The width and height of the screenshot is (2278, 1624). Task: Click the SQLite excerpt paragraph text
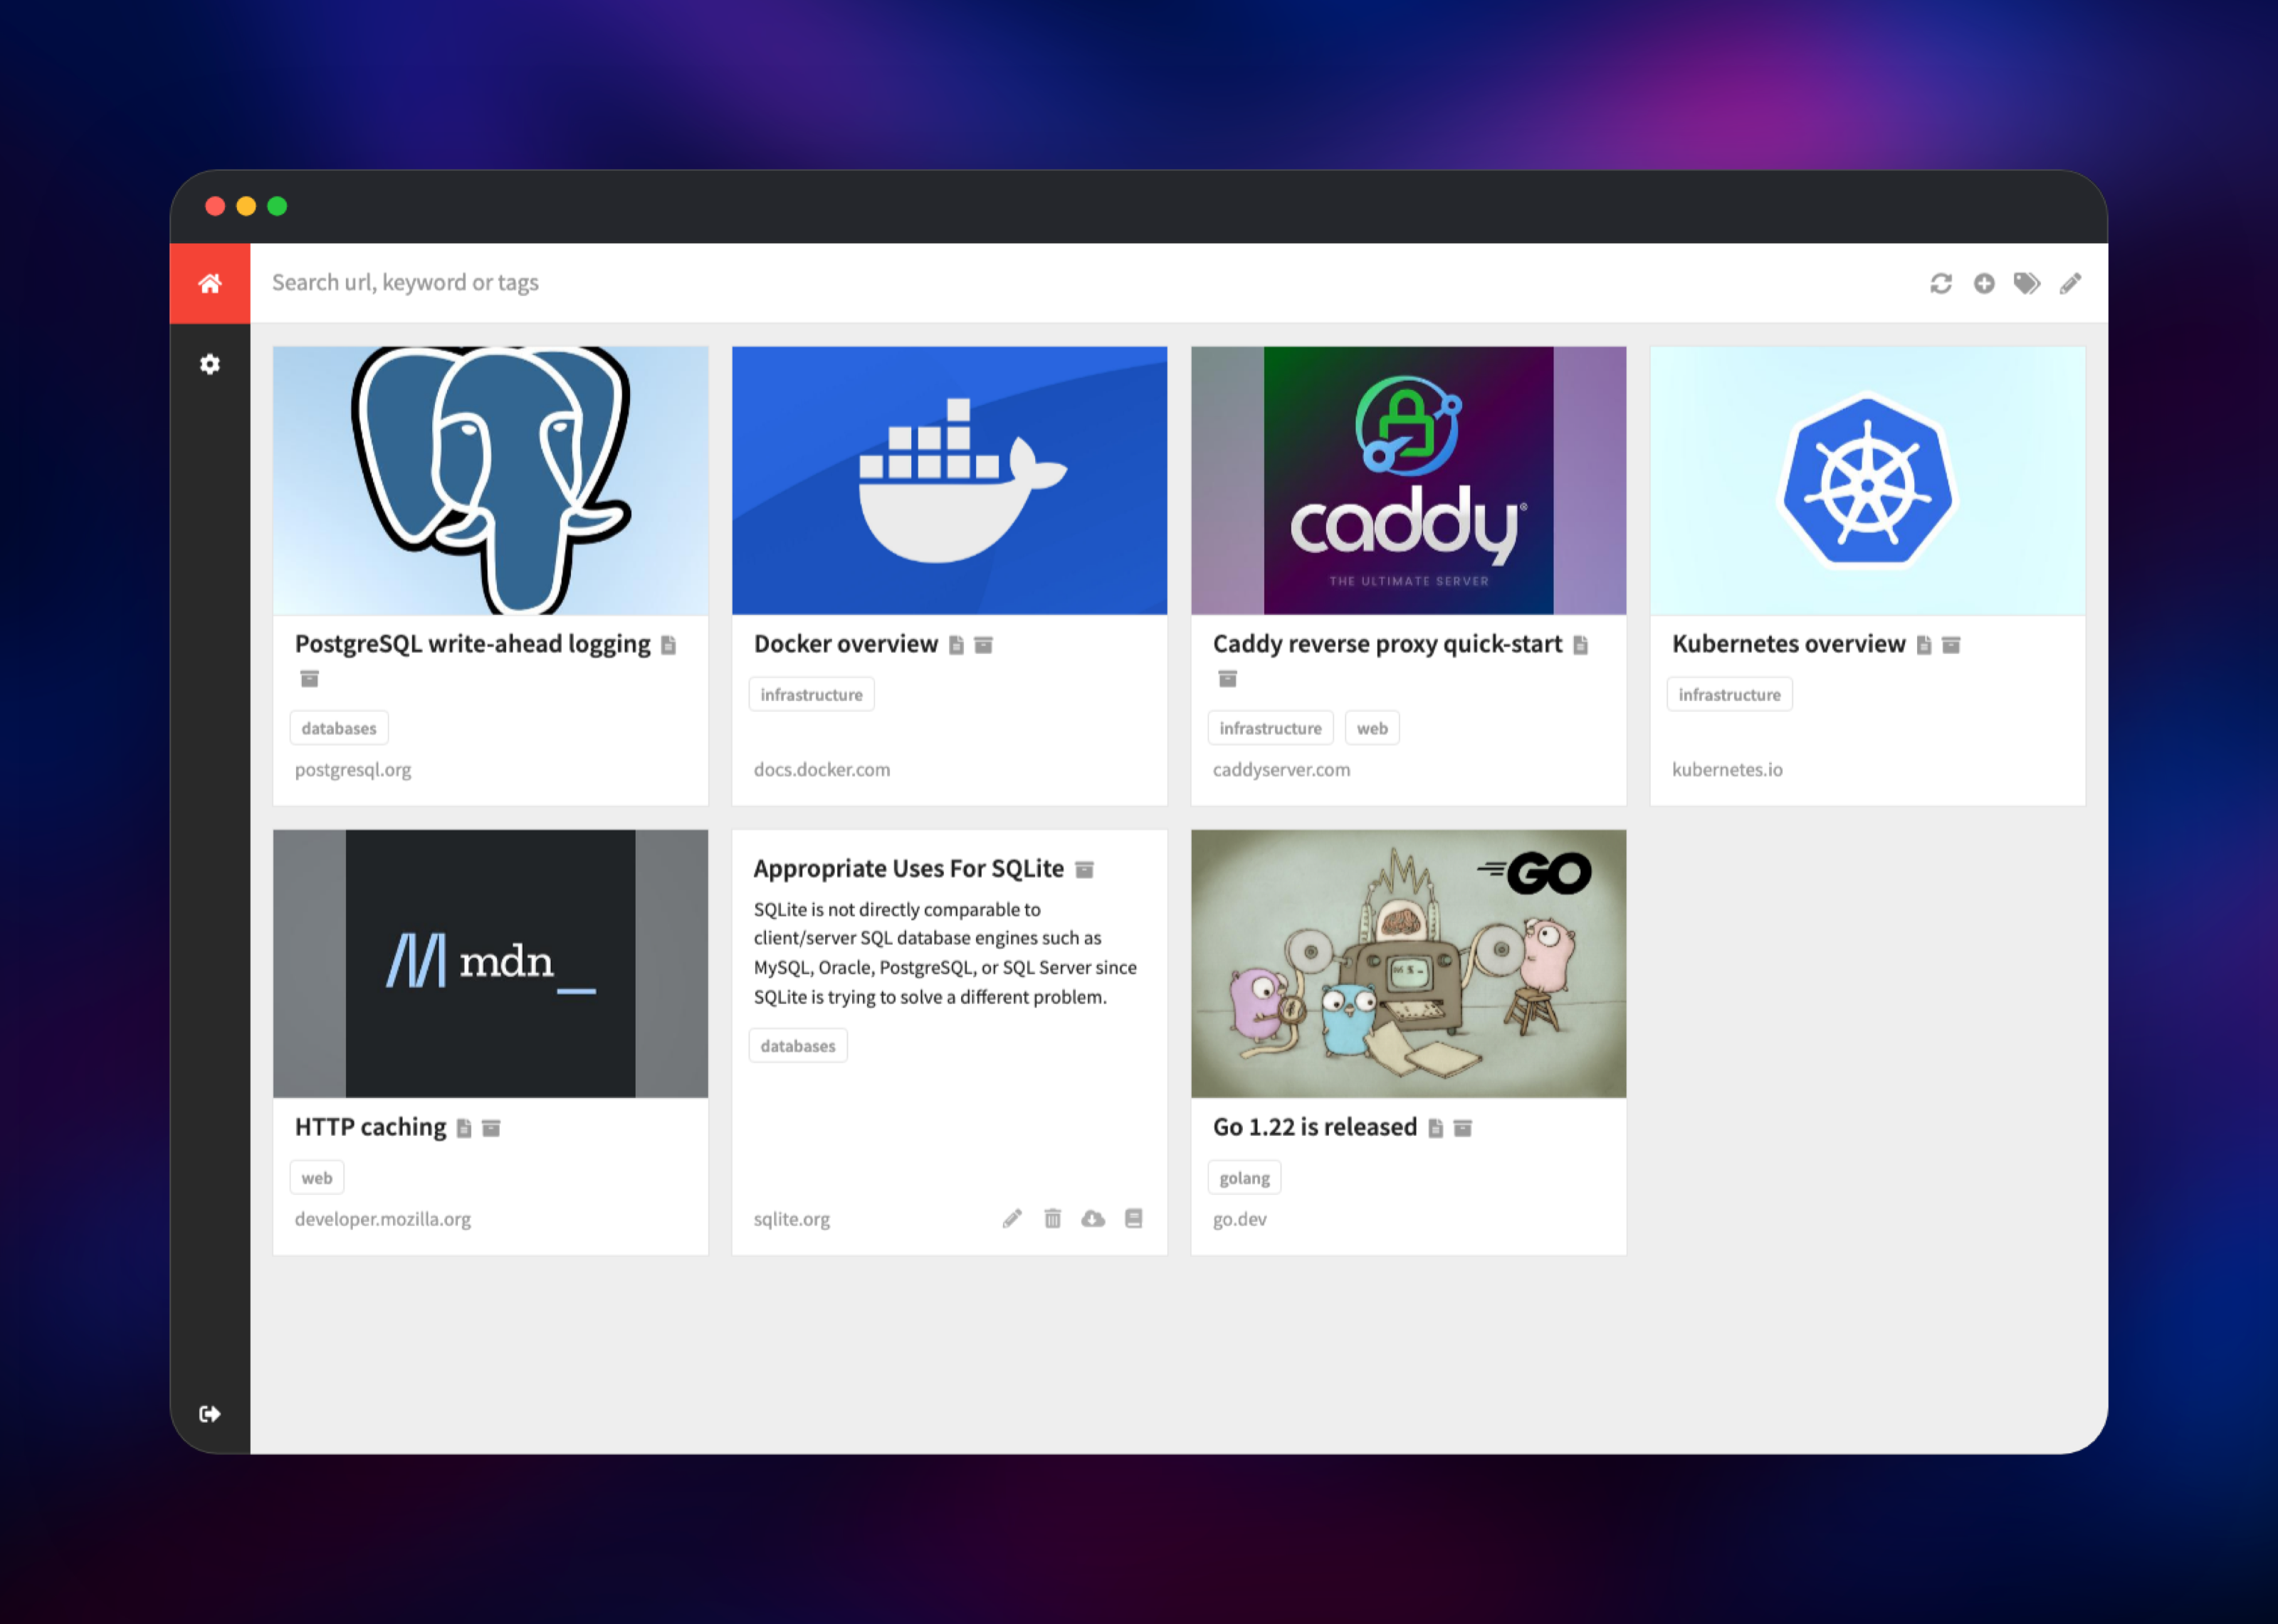[945, 953]
